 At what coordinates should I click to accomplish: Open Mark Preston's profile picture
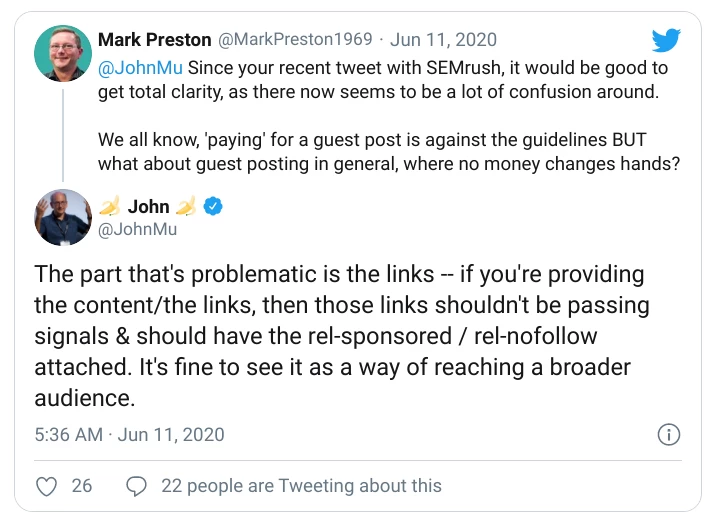[x=63, y=53]
